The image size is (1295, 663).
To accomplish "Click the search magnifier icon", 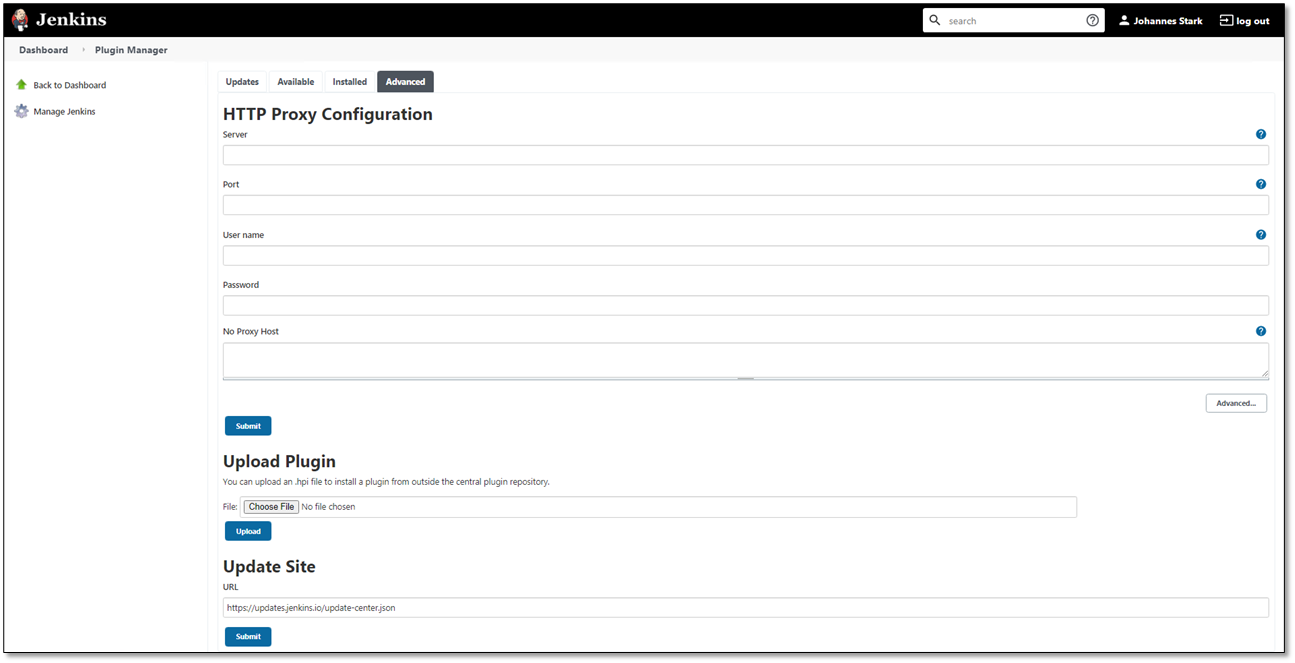I will [x=935, y=20].
